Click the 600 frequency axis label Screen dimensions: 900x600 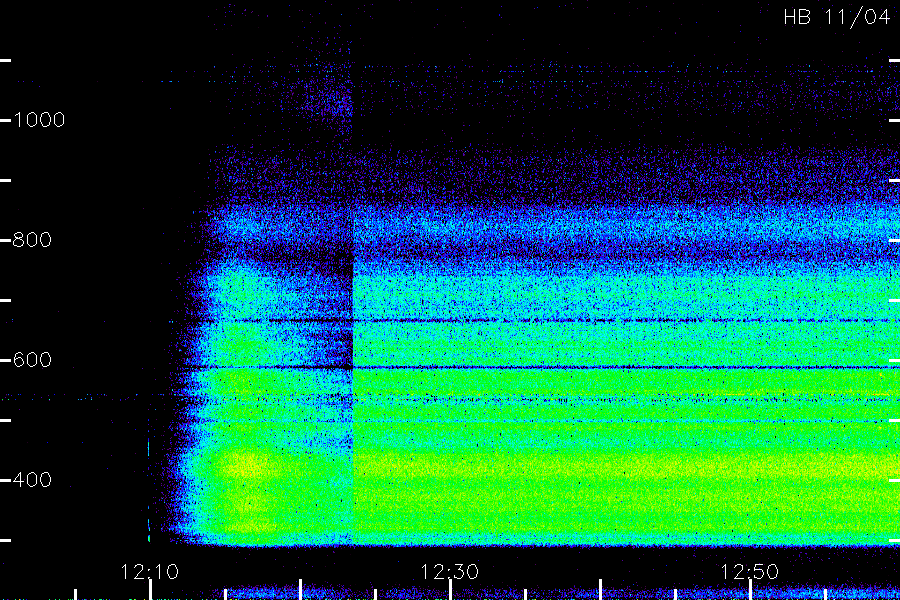[x=32, y=360]
